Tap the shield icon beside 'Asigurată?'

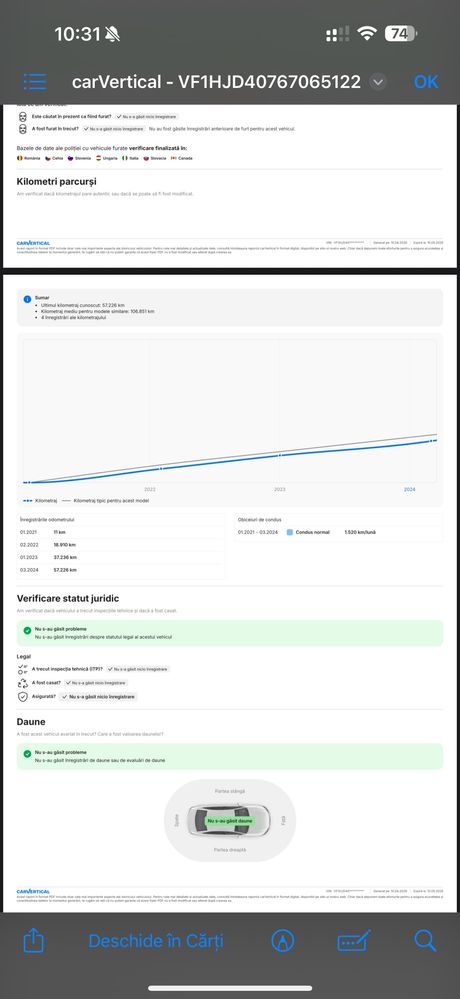coord(22,696)
